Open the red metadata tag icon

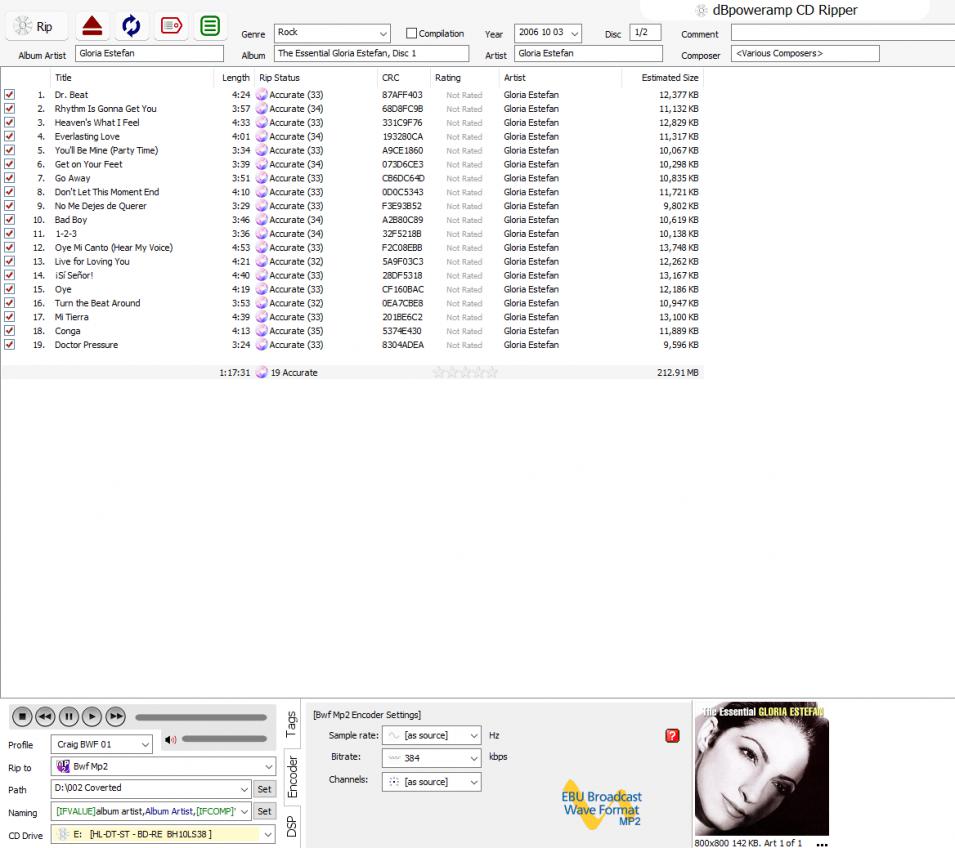click(170, 26)
